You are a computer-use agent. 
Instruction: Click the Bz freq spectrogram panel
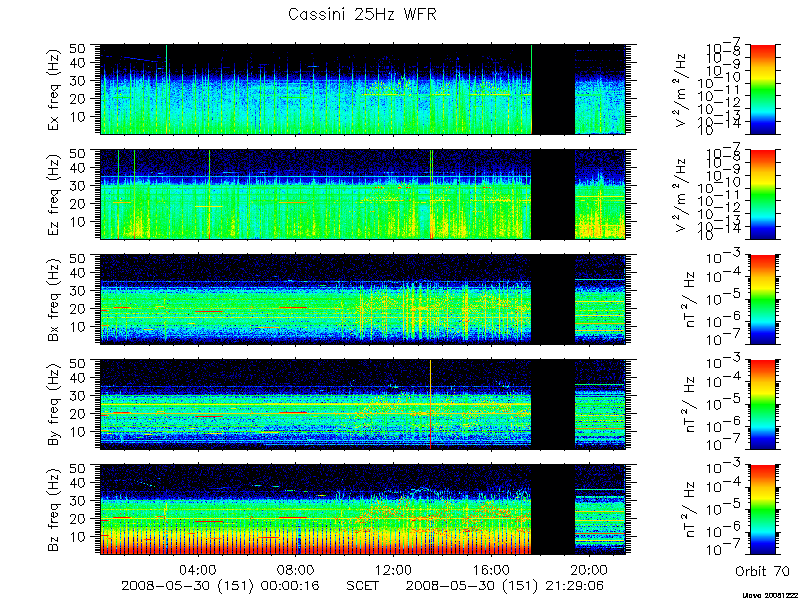coord(363,510)
